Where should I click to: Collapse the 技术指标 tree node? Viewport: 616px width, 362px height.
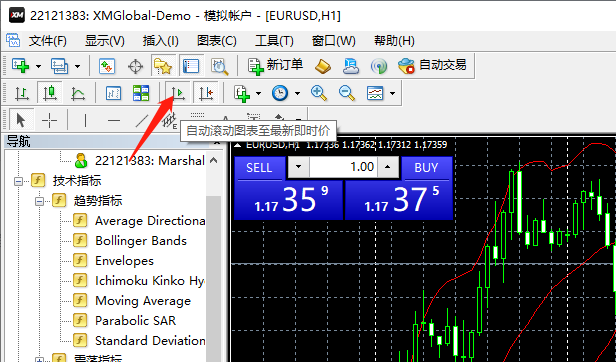tap(18, 181)
